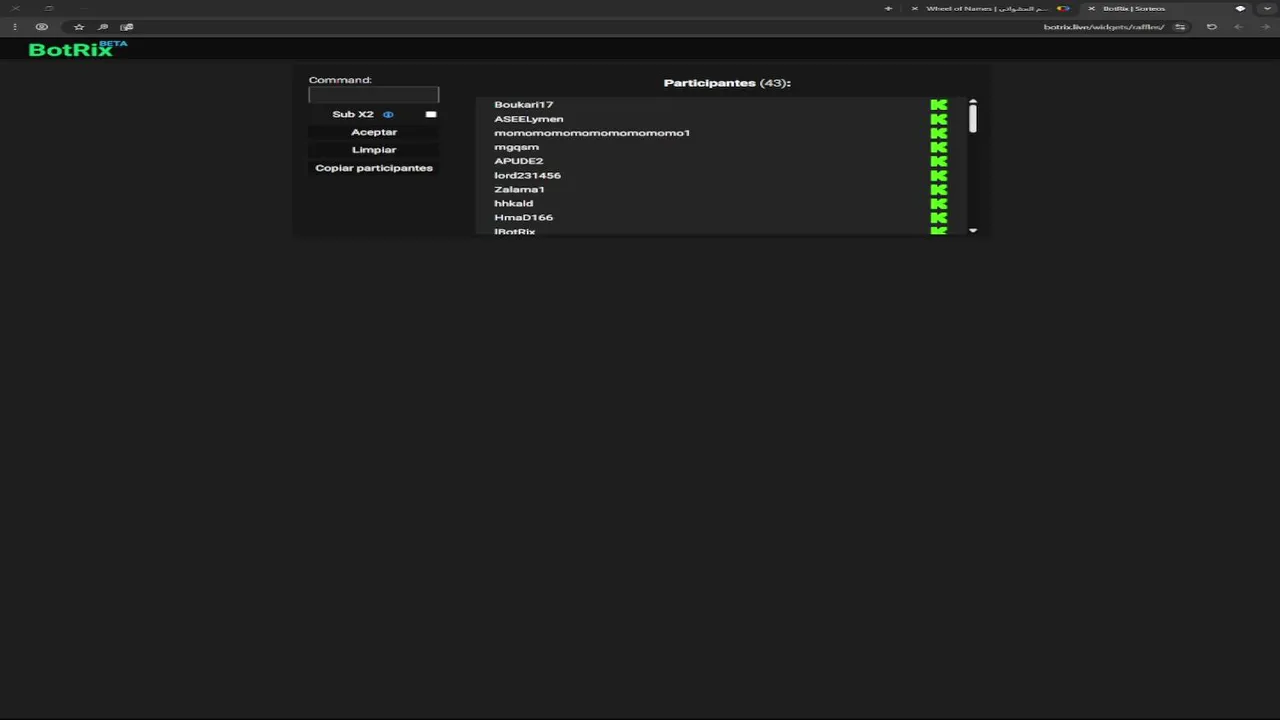Close the BotRix | Sorteos tab
The width and height of the screenshot is (1280, 720).
(x=1091, y=9)
